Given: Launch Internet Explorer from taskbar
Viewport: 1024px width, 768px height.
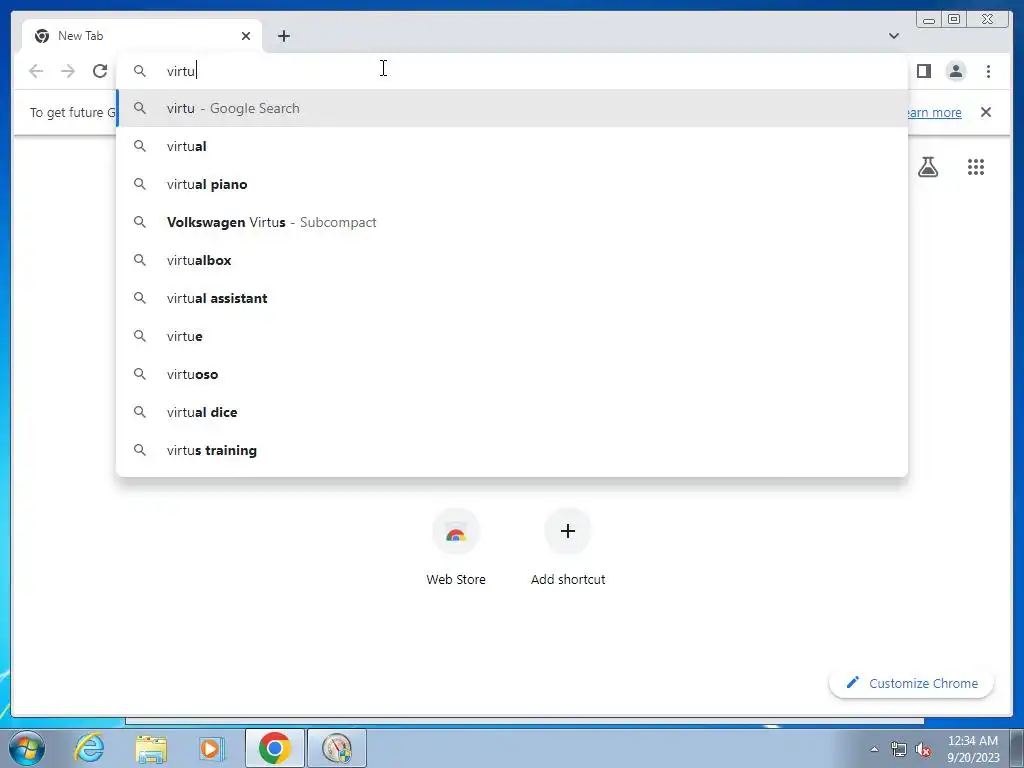Looking at the screenshot, I should tap(89, 748).
